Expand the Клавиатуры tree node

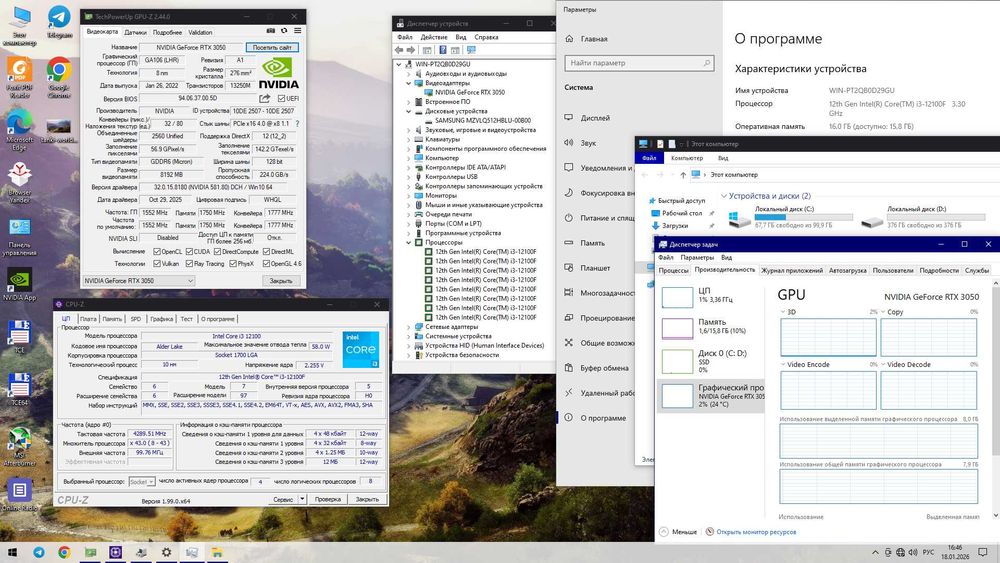[x=409, y=139]
